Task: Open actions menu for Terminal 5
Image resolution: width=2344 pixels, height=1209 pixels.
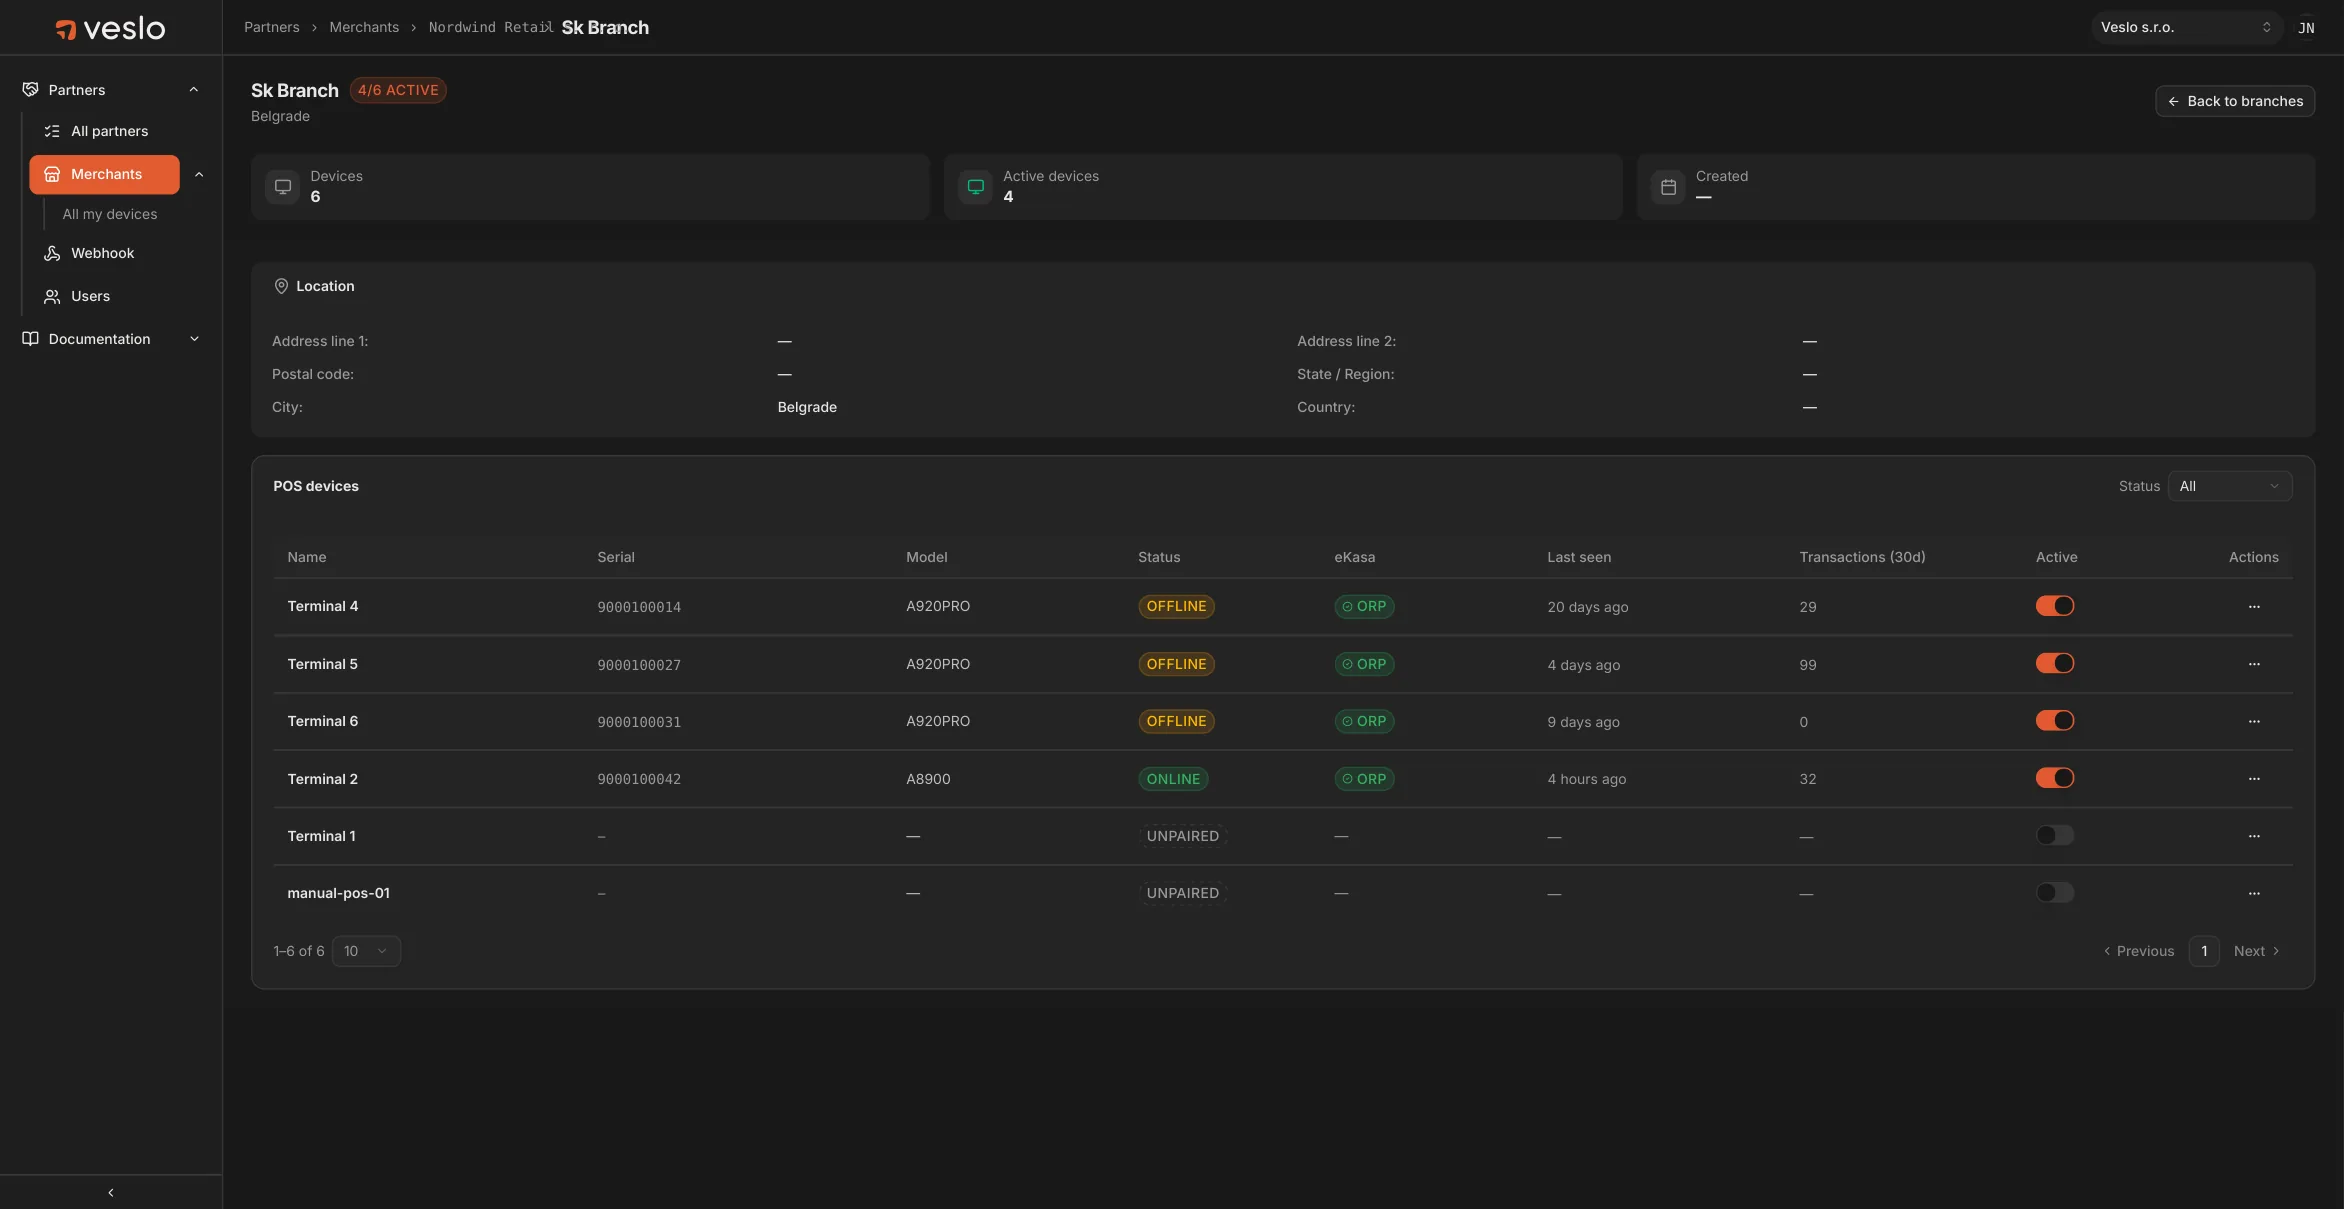Action: [2254, 664]
